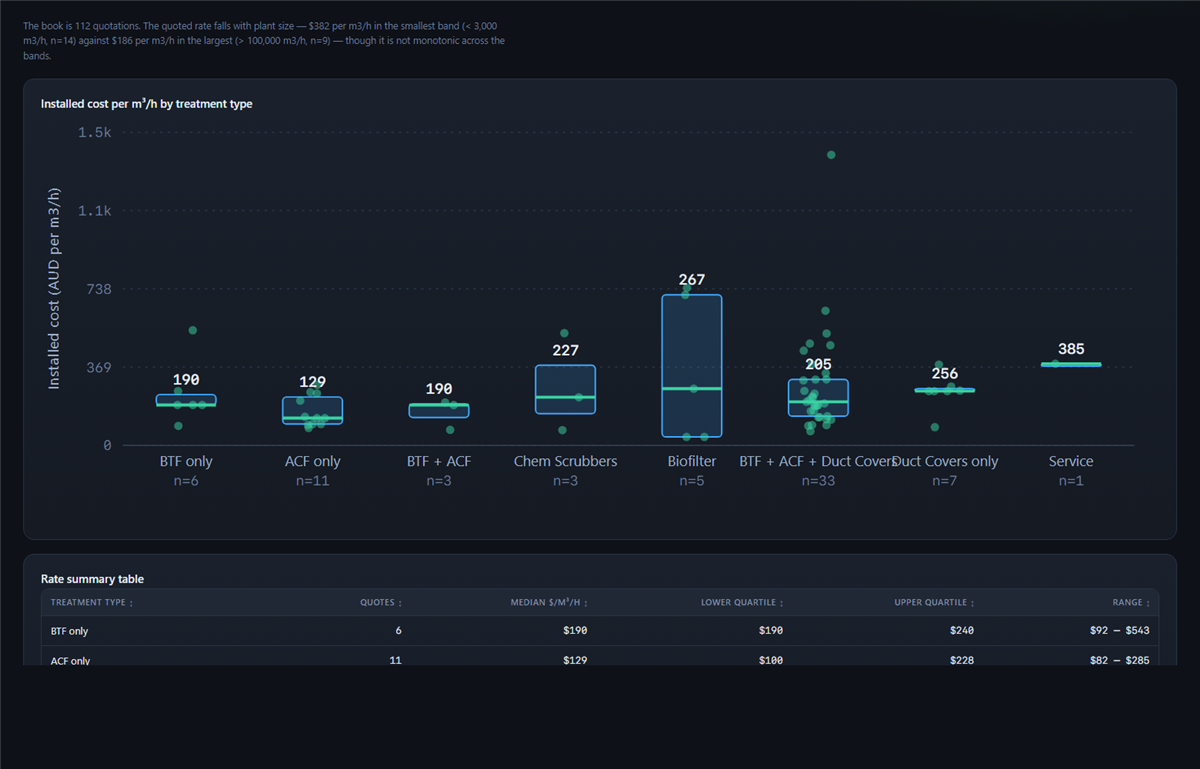Sort by the UPPER QUARTILE column header

point(934,603)
